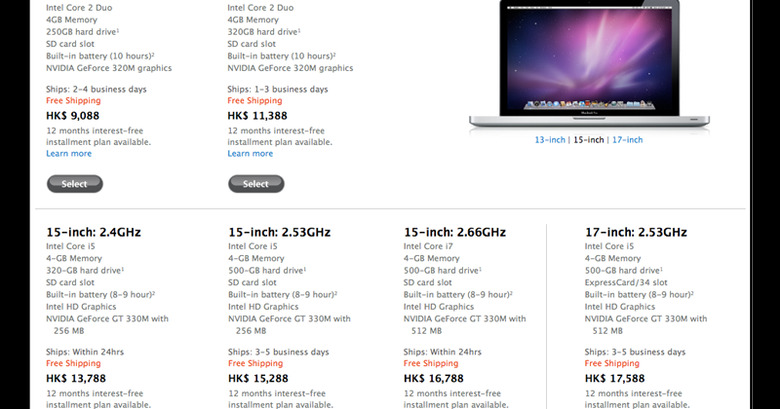Image resolution: width=780 pixels, height=409 pixels.
Task: Click the HK$ 17,588 price
Action: (x=614, y=379)
